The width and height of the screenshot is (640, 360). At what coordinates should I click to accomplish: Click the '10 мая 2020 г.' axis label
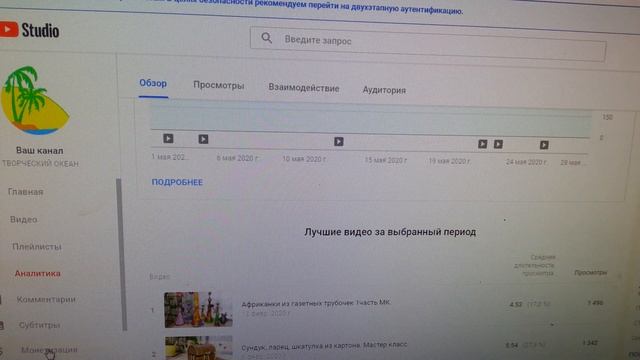(304, 159)
